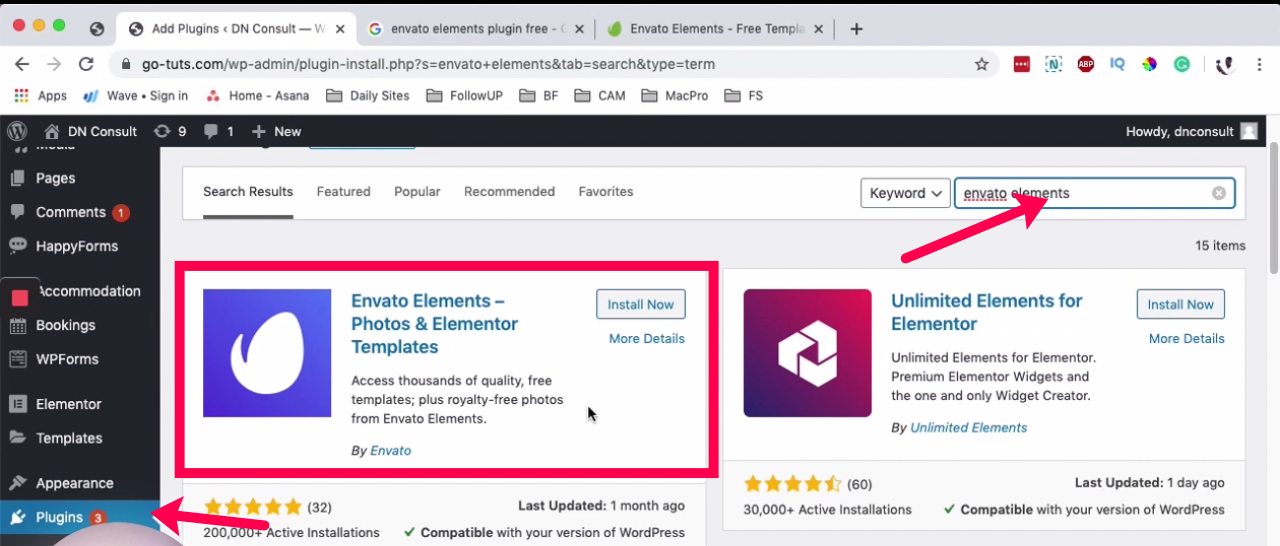Open MacPro bookmark folder

click(675, 96)
